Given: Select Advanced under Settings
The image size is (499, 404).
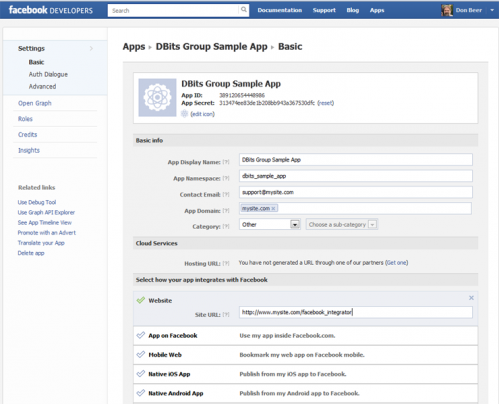Looking at the screenshot, I should click(x=42, y=86).
